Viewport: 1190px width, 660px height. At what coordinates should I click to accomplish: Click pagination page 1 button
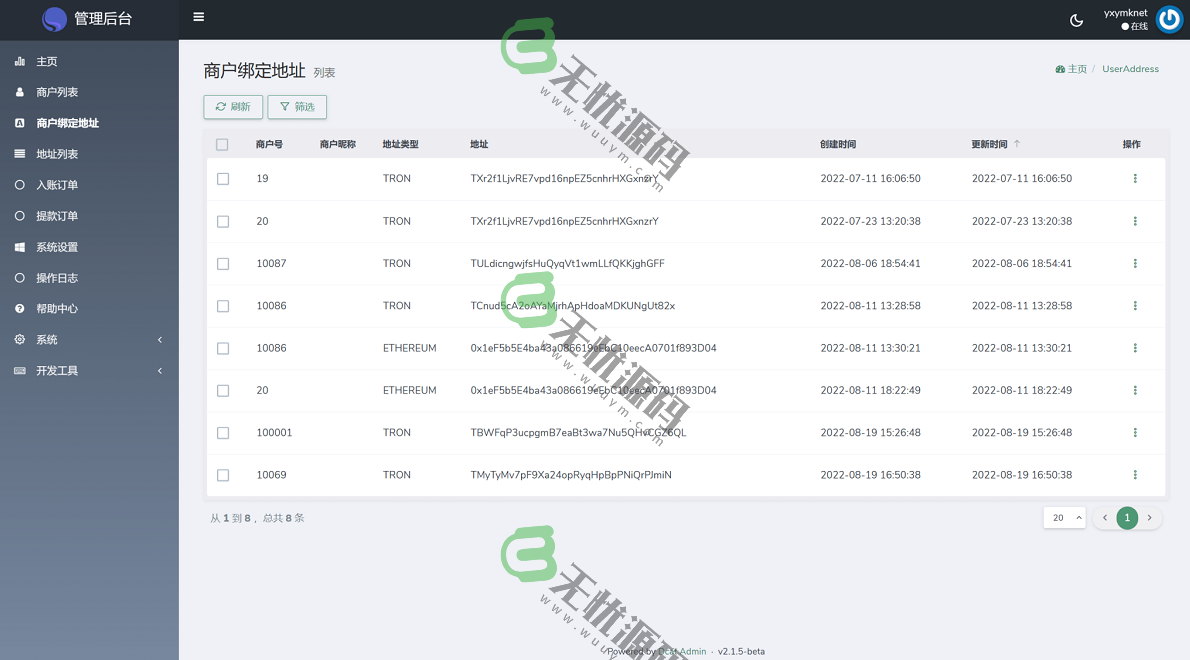pos(1127,518)
